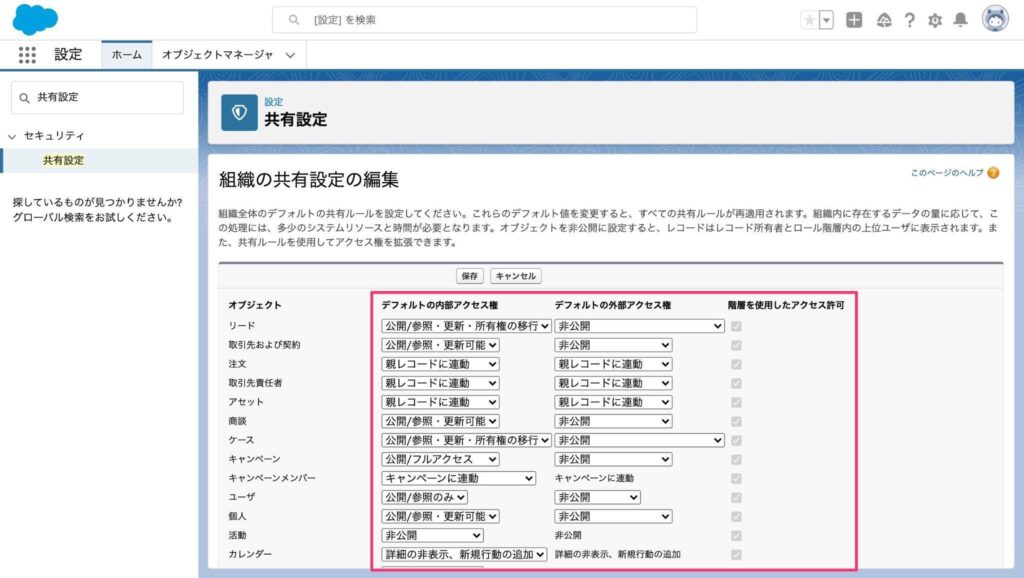Open アセット internal access dropdown
This screenshot has width=1024, height=578.
point(440,402)
